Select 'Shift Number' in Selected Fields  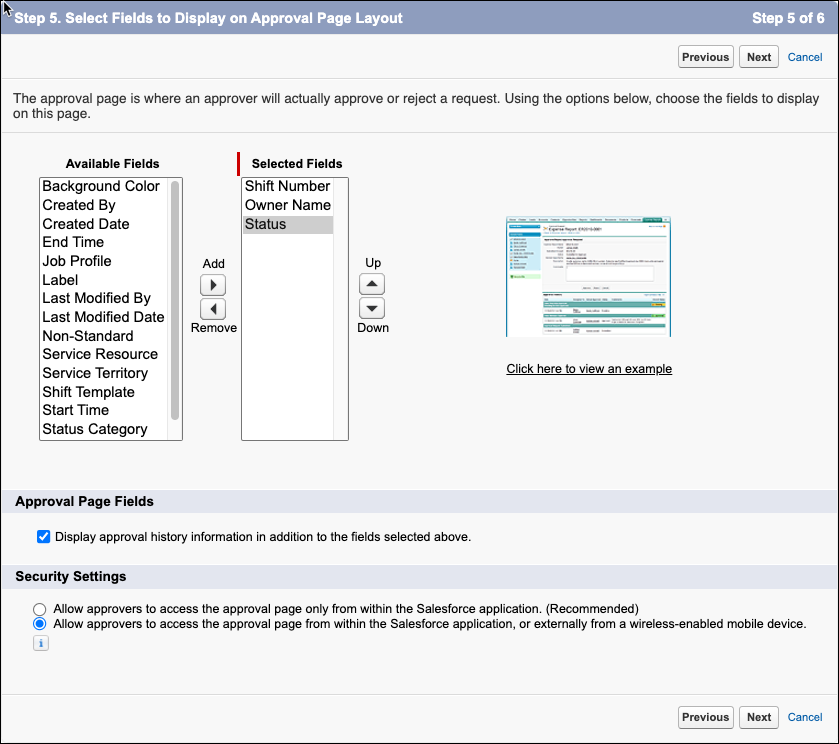pyautogui.click(x=288, y=186)
